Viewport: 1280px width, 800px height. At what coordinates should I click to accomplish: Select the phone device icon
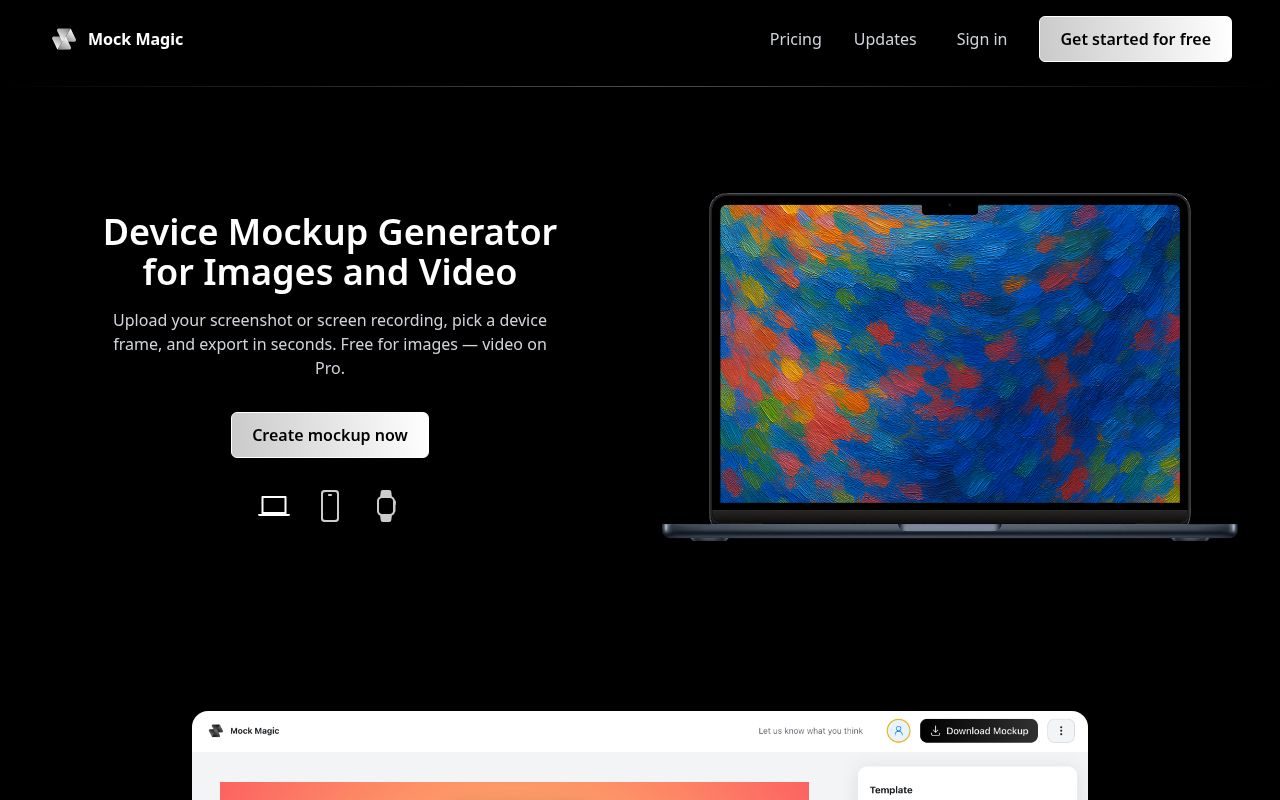click(330, 506)
